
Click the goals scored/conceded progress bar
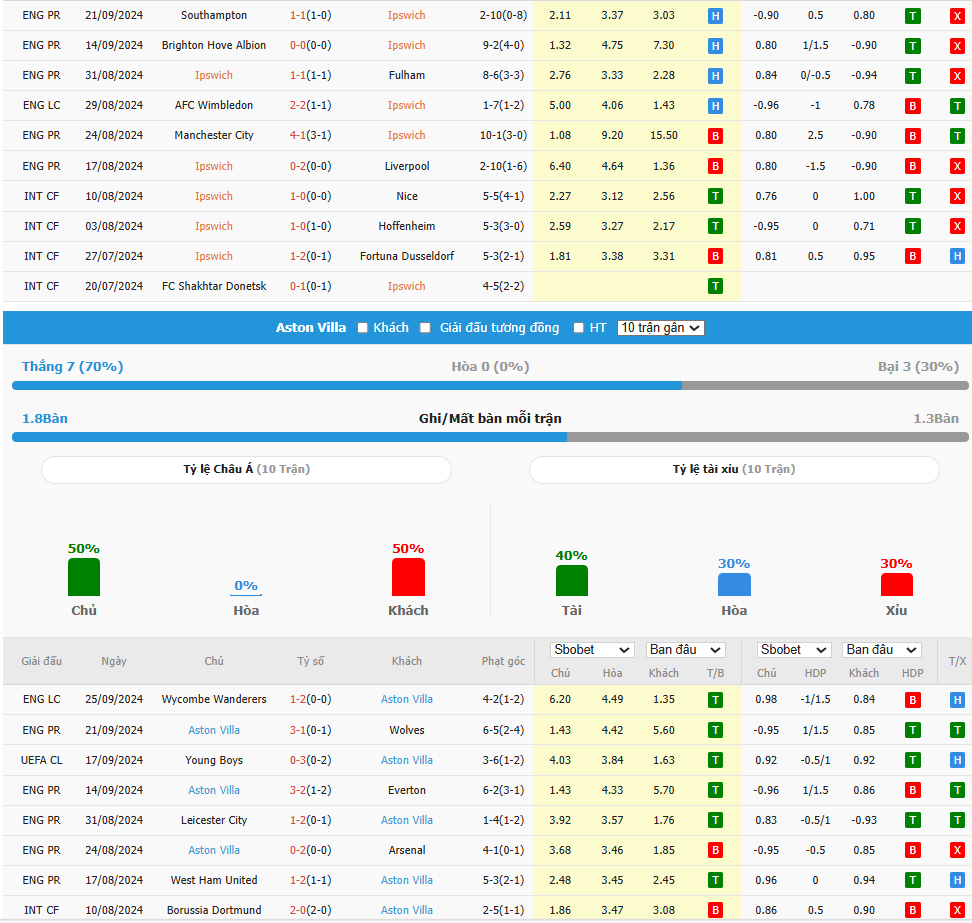pos(490,437)
